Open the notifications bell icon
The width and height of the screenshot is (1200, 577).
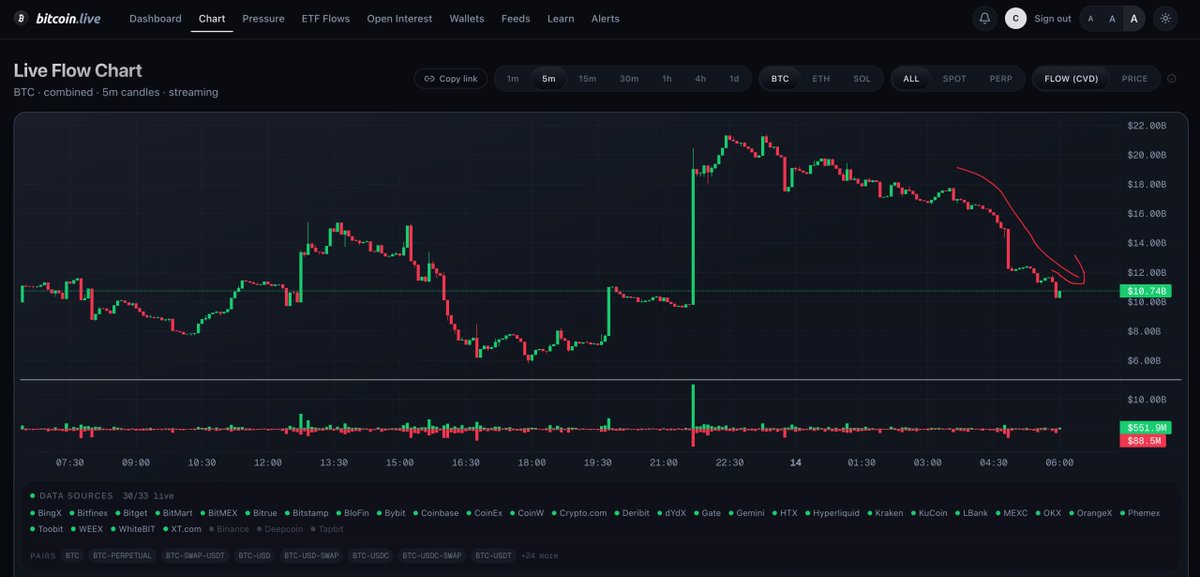[985, 18]
